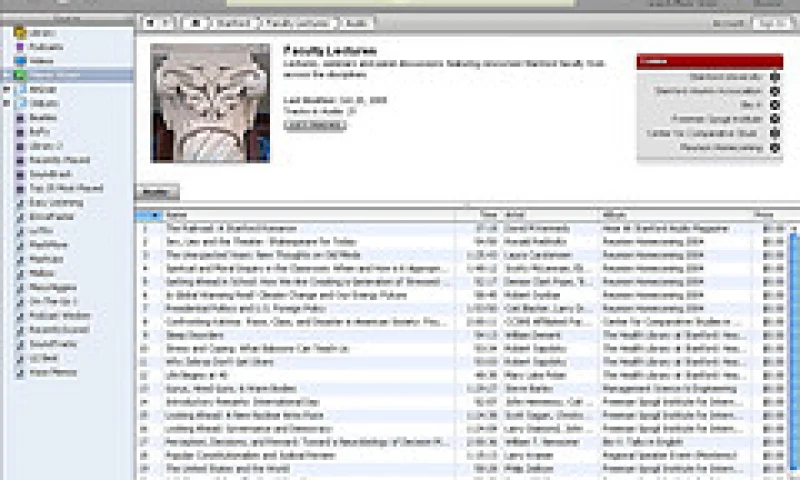Click the Library icon in the sidebar
800x480 pixels.
tap(19, 33)
